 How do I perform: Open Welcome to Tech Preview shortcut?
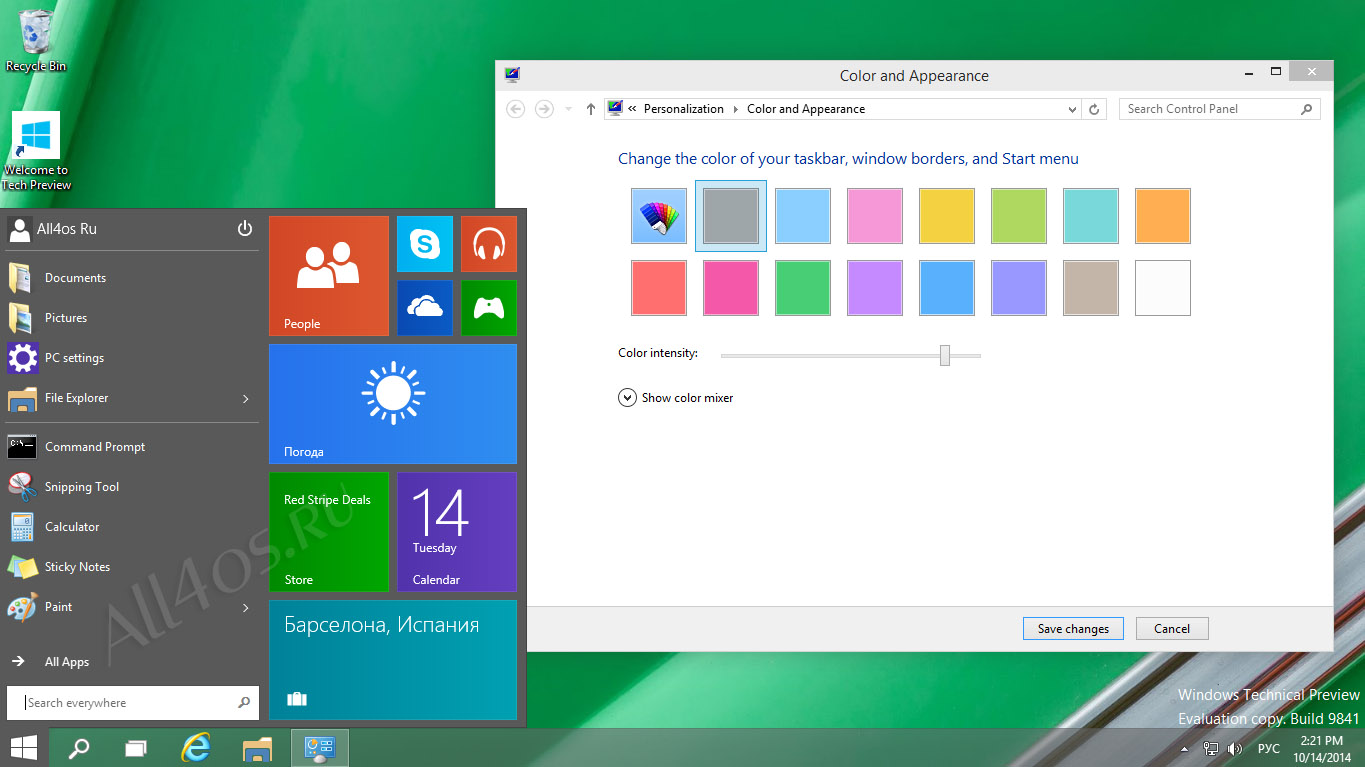point(36,151)
